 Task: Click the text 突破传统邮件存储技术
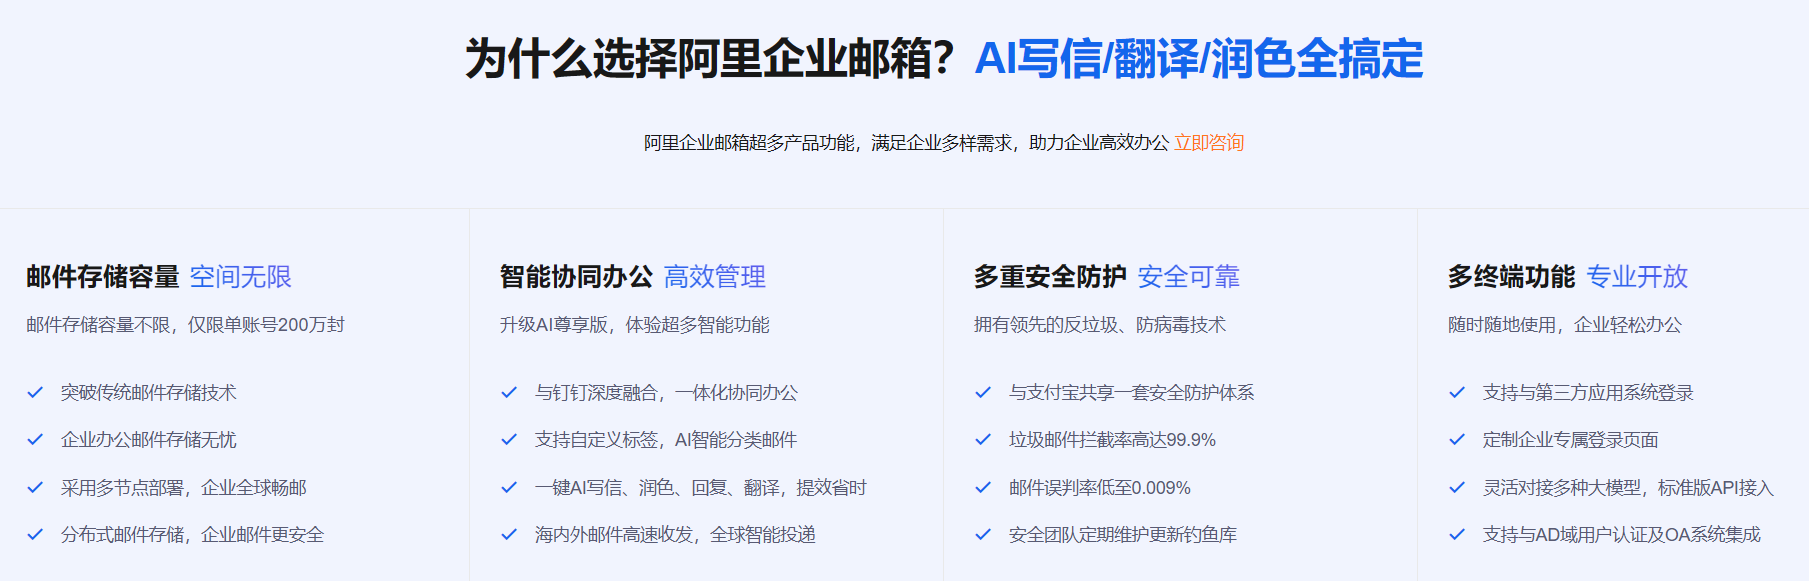(149, 393)
